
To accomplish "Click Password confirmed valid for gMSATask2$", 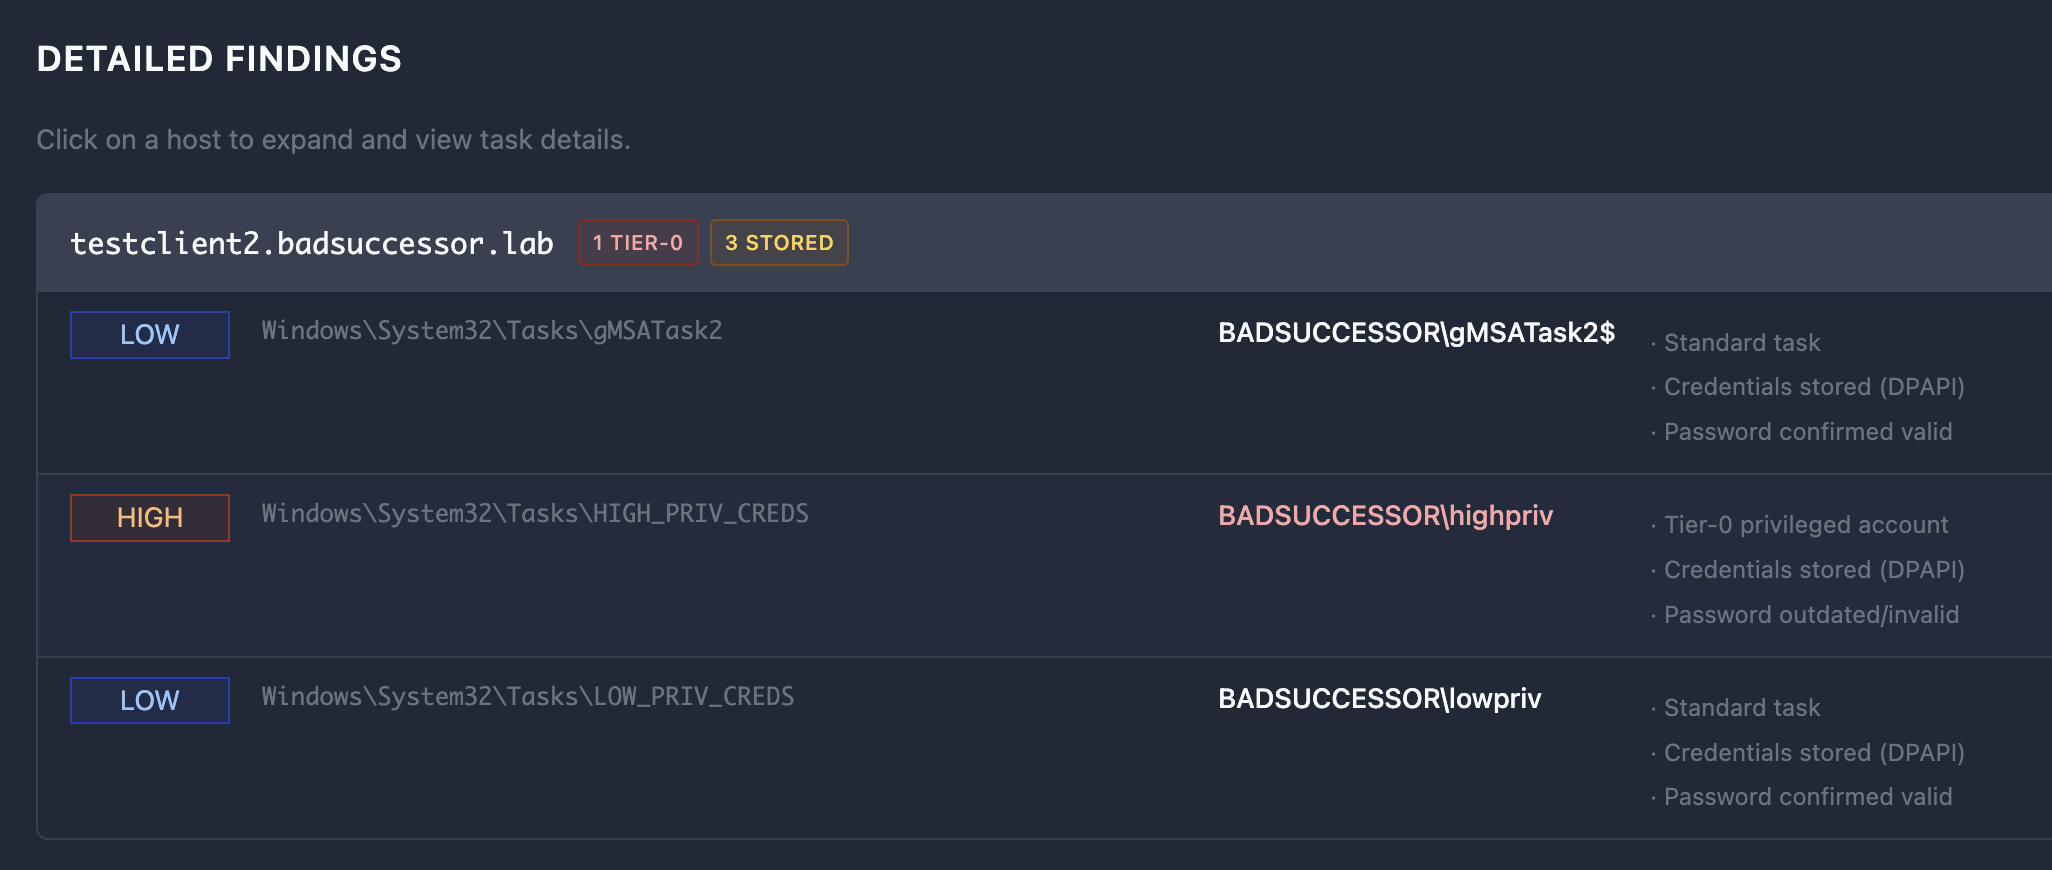I will [x=1807, y=432].
